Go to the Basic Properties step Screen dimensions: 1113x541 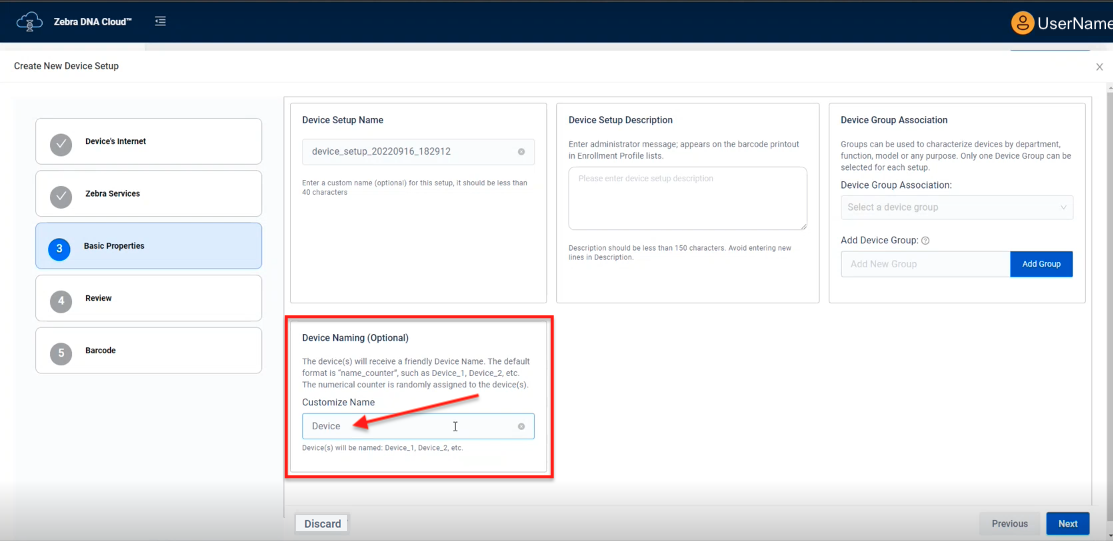coord(148,246)
